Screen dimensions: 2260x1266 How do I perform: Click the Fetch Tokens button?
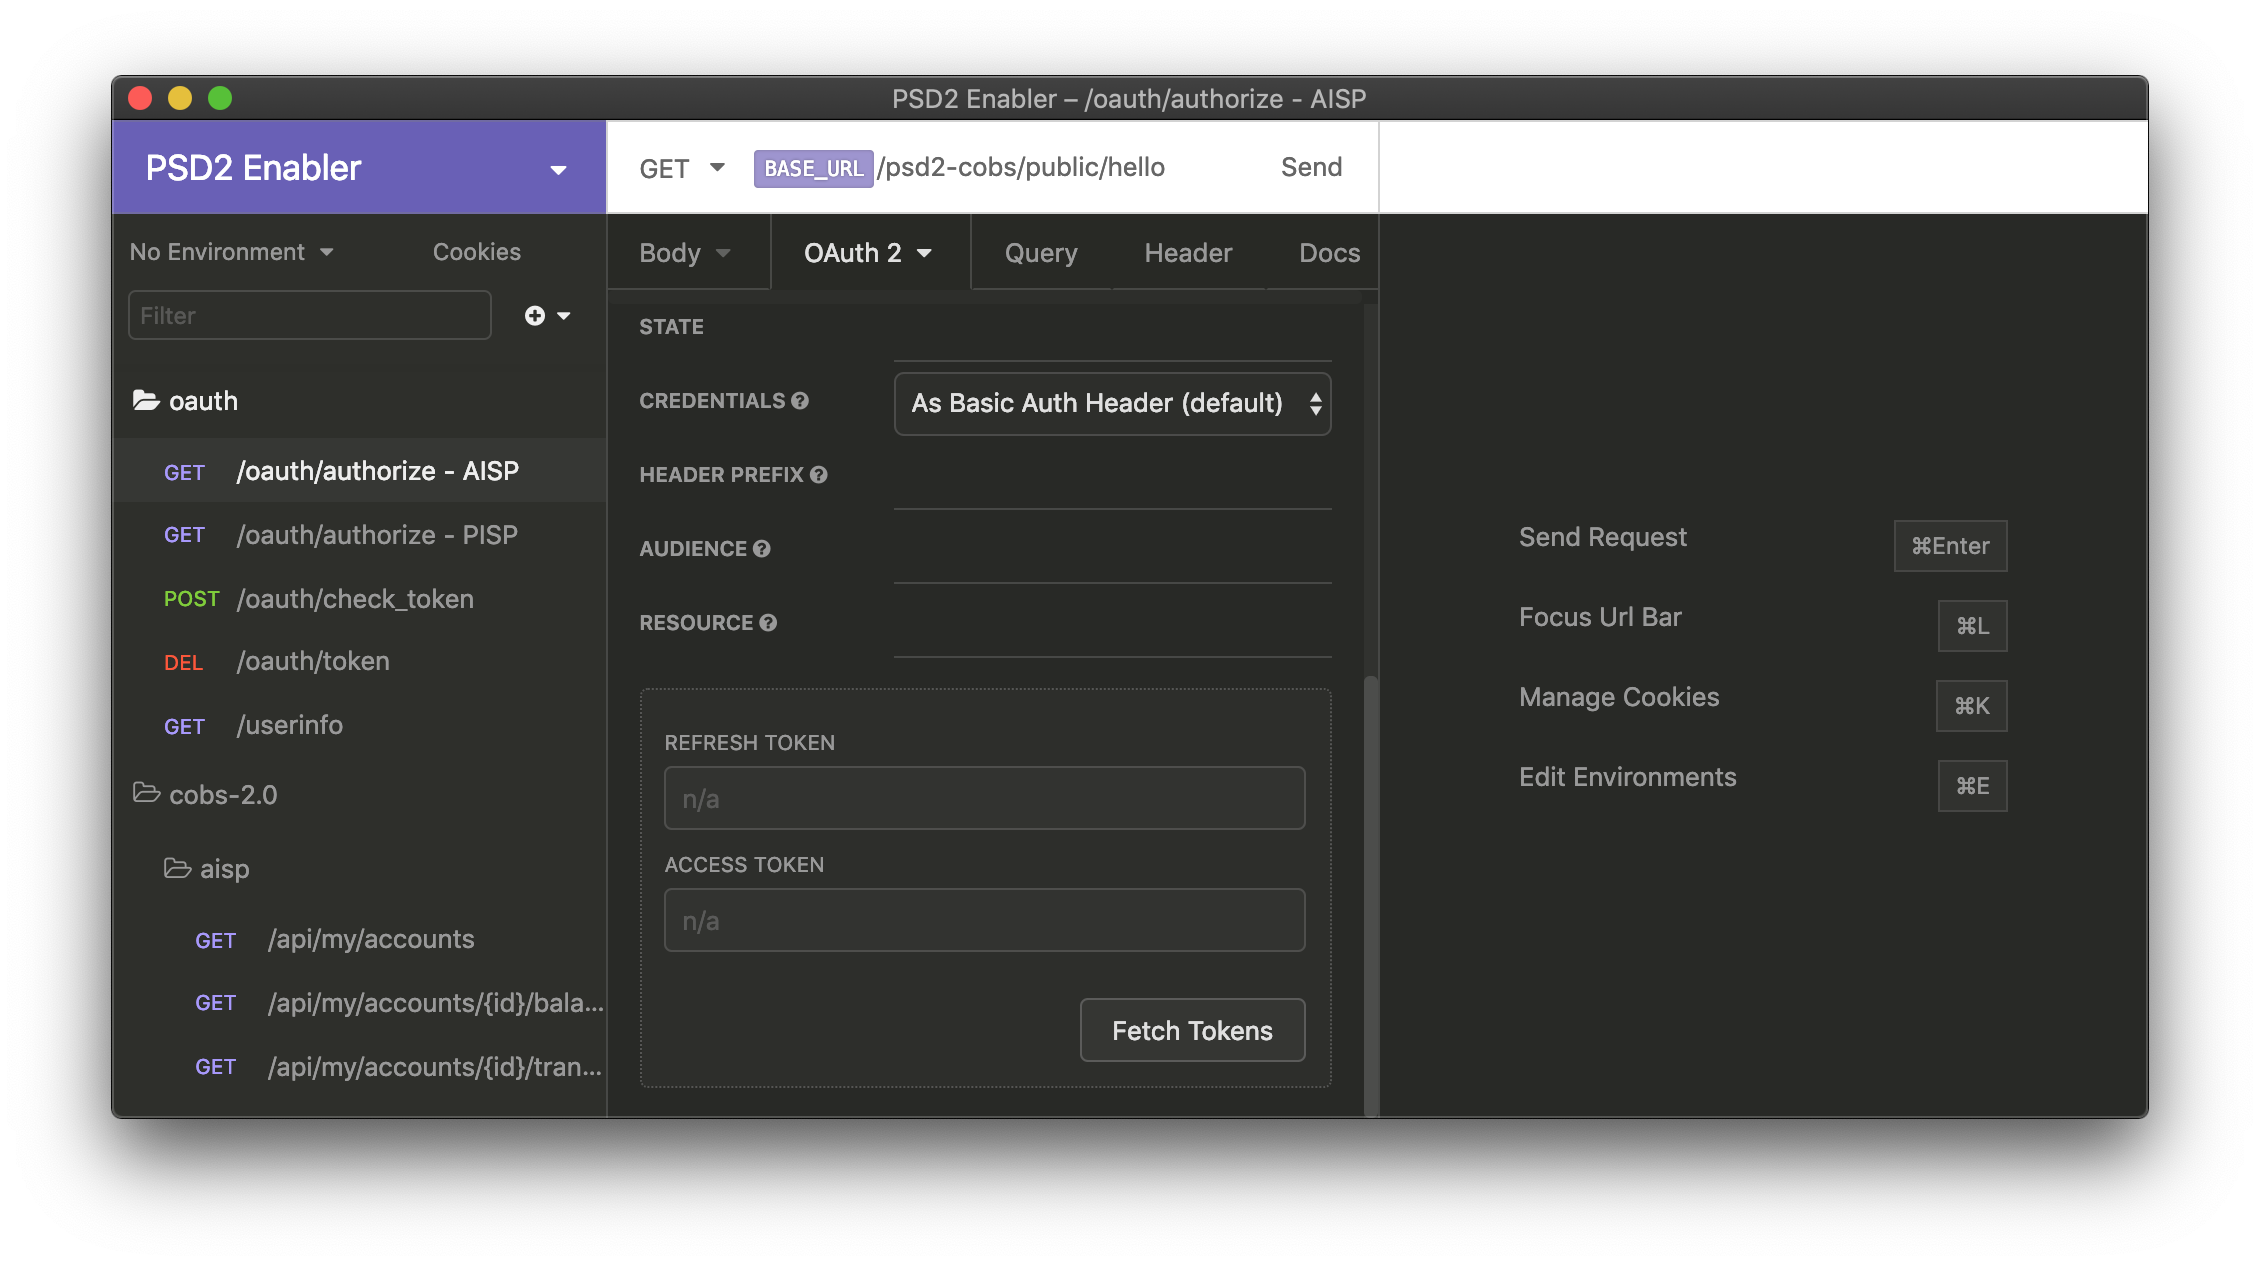[1192, 1030]
